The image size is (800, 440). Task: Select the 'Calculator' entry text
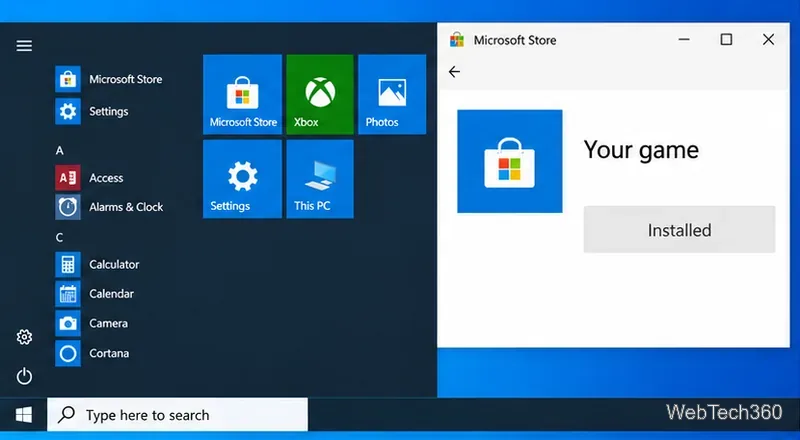pos(114,264)
